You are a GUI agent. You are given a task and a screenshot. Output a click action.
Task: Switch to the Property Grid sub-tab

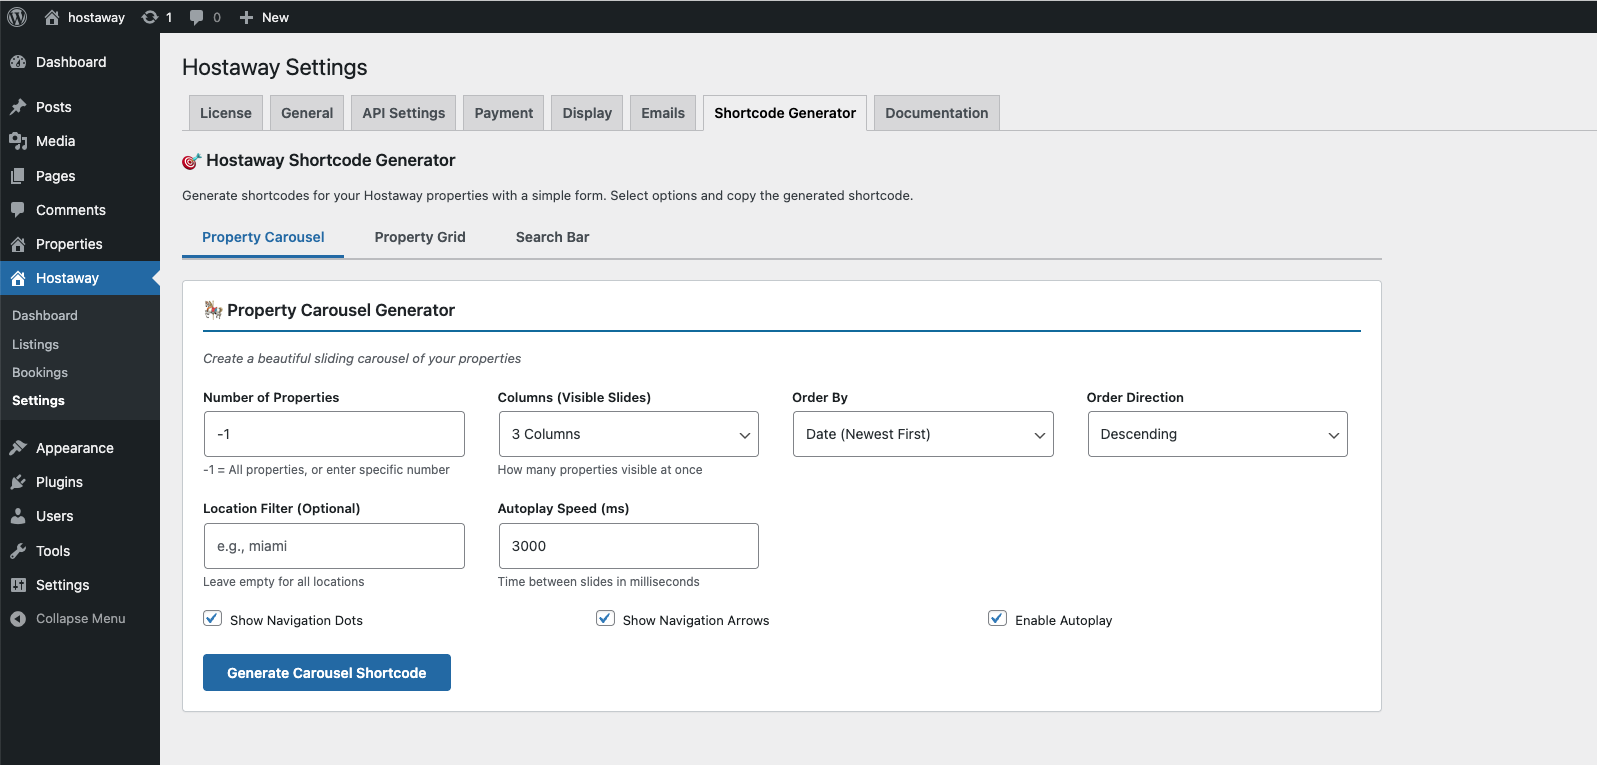coord(420,237)
